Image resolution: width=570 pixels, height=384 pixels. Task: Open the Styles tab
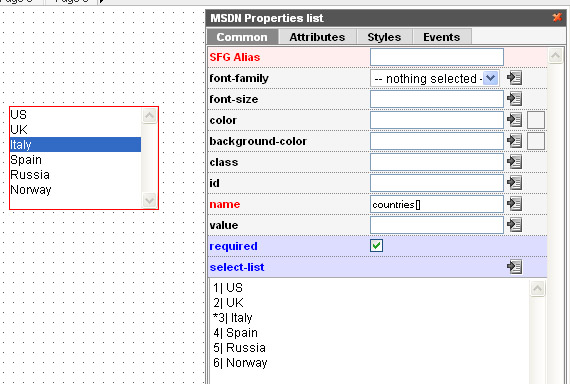384,37
